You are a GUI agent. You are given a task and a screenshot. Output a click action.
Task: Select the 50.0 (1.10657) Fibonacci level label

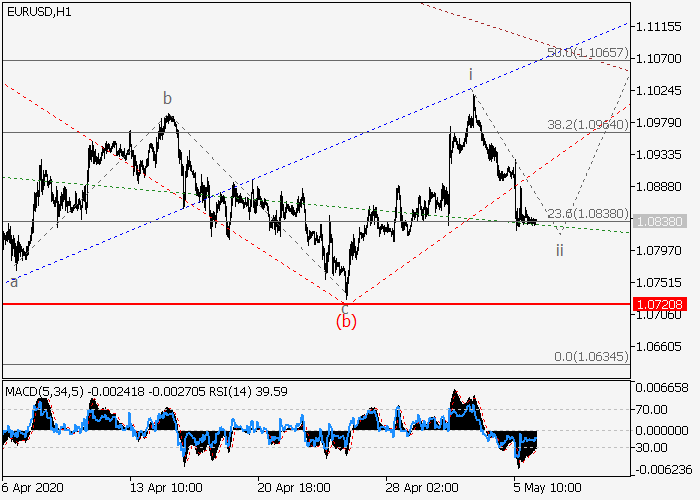[587, 52]
